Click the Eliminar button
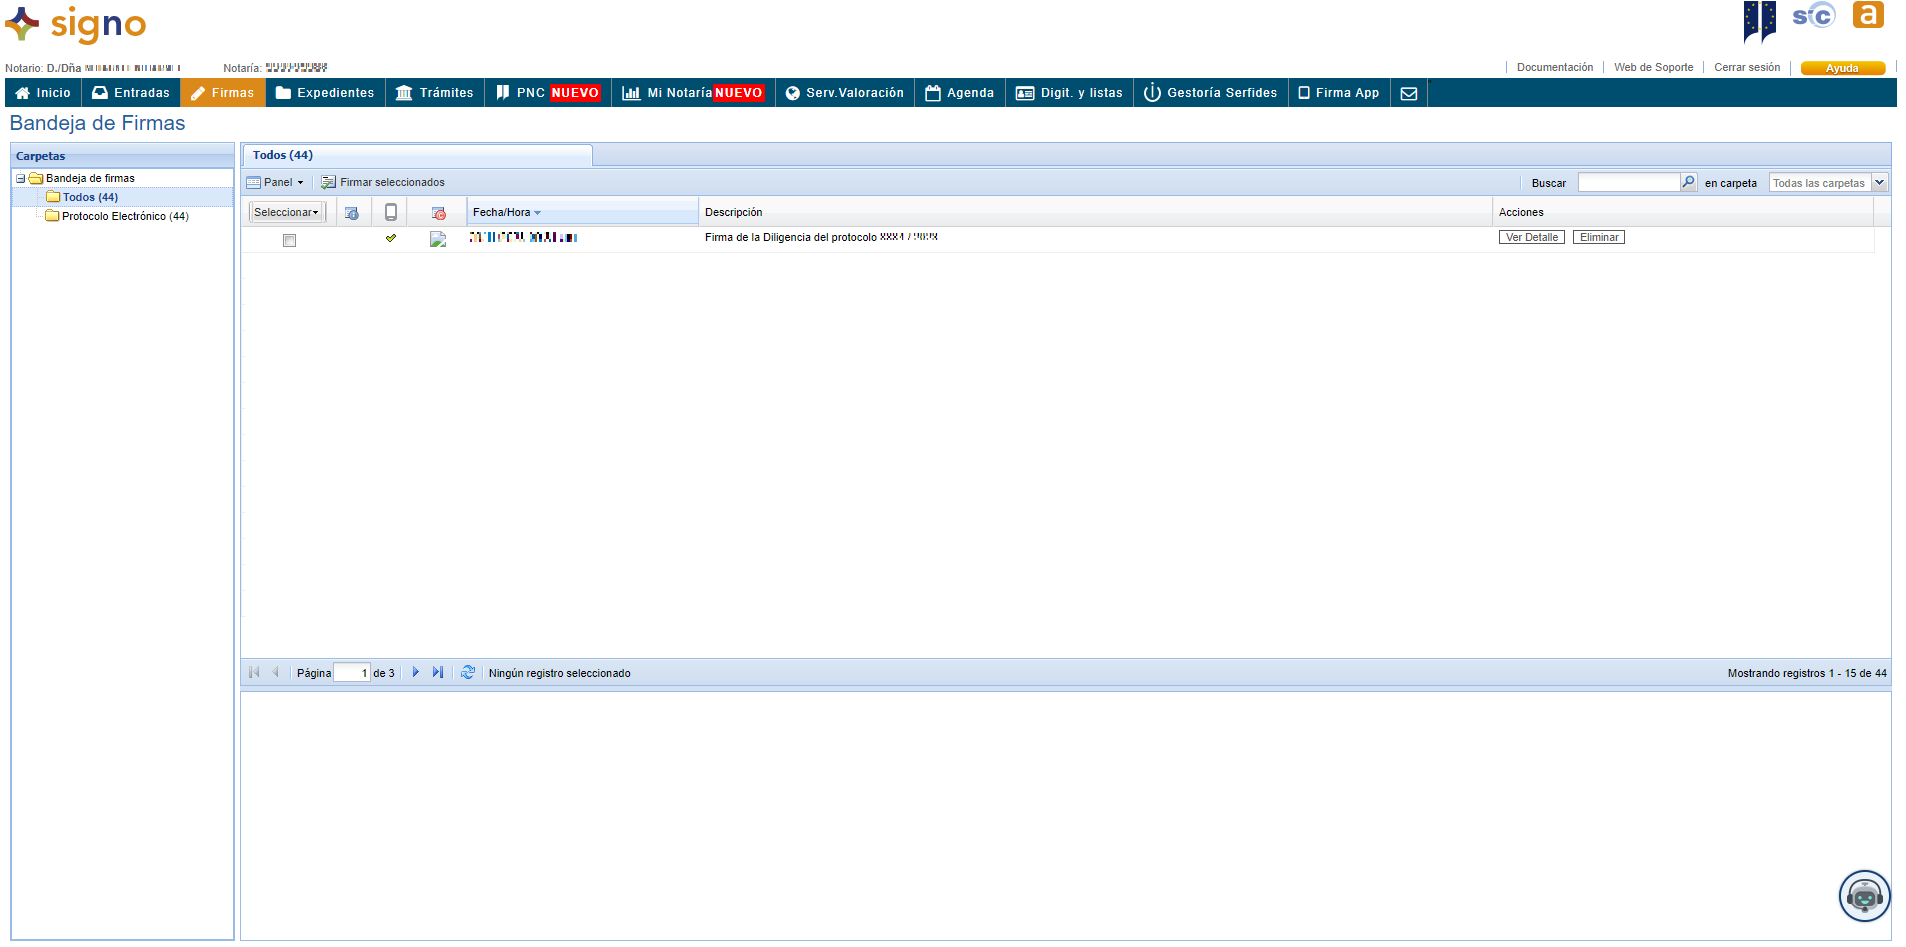The width and height of the screenshot is (1906, 947). (1598, 237)
